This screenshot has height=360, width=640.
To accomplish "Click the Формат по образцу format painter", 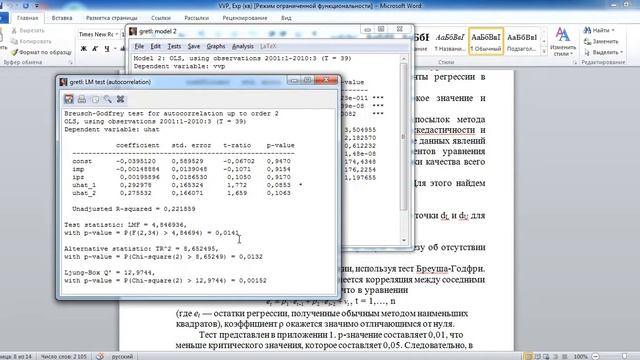I will 41,52.
